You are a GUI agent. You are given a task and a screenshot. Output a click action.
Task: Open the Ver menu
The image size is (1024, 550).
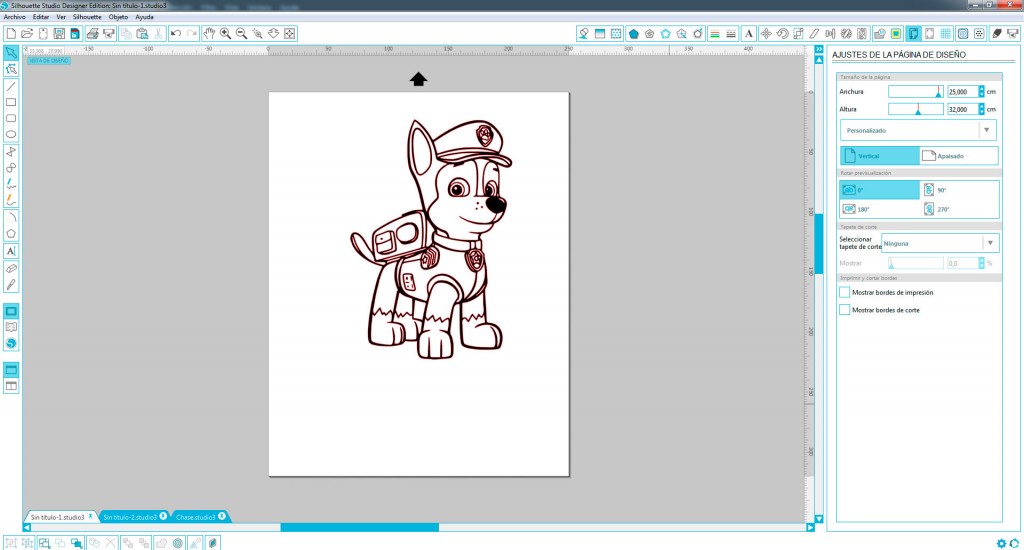point(61,17)
